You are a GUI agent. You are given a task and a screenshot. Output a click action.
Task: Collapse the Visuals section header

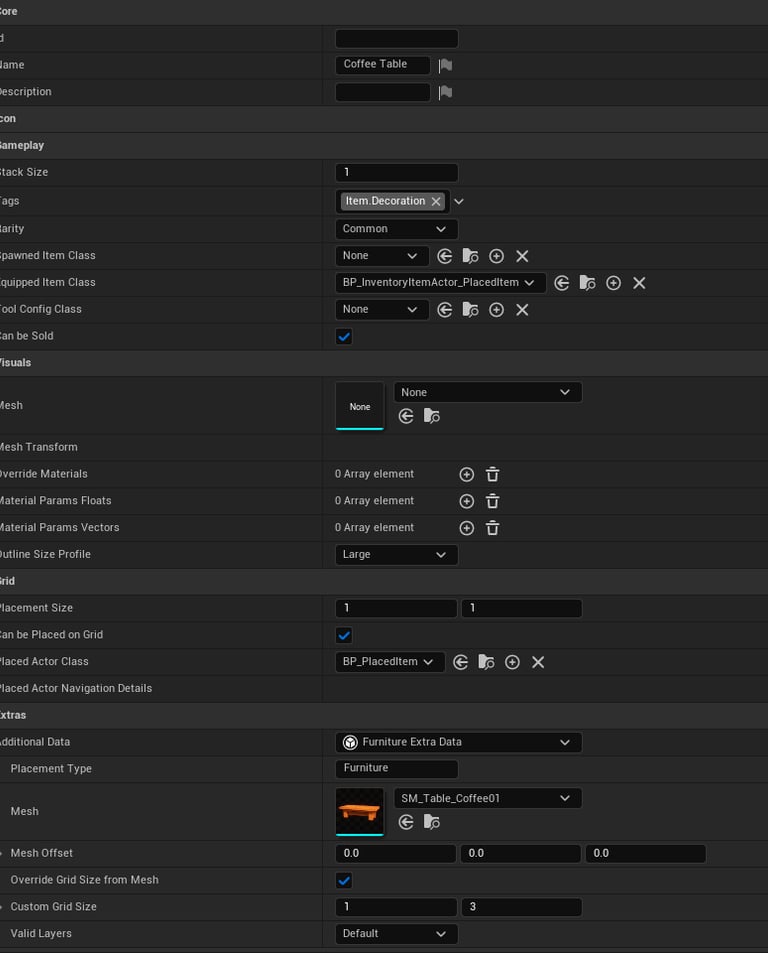click(x=384, y=363)
